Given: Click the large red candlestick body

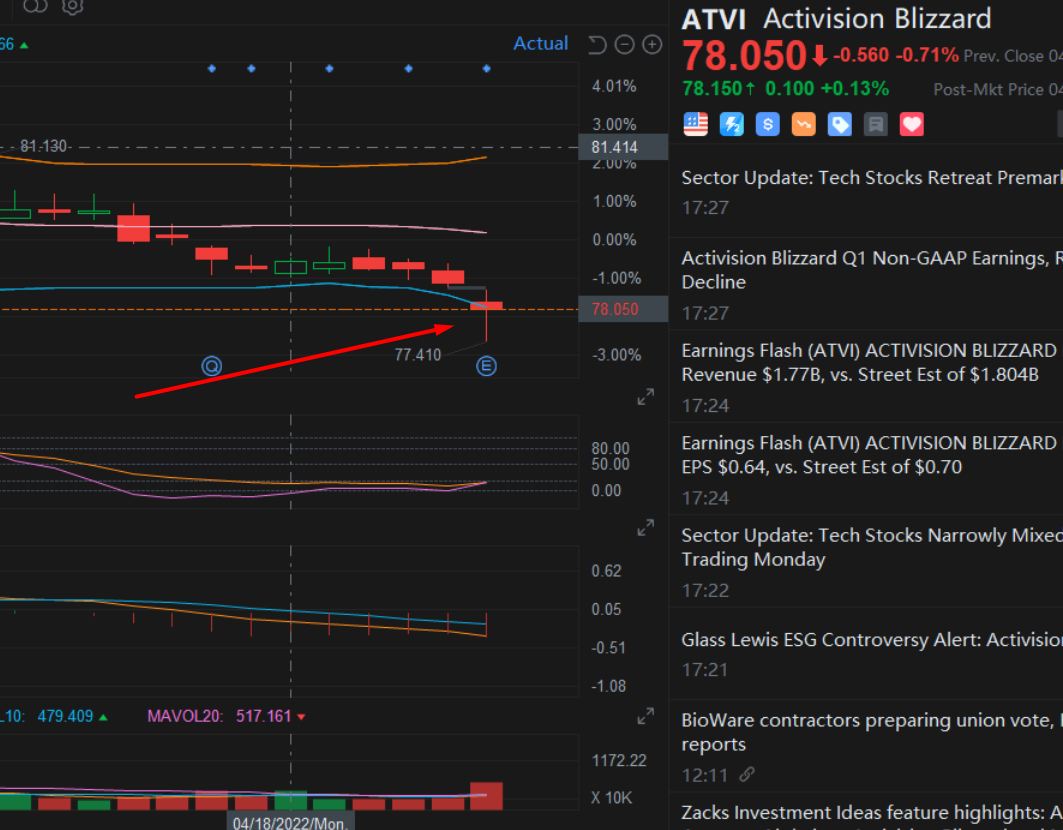Looking at the screenshot, I should point(134,228).
